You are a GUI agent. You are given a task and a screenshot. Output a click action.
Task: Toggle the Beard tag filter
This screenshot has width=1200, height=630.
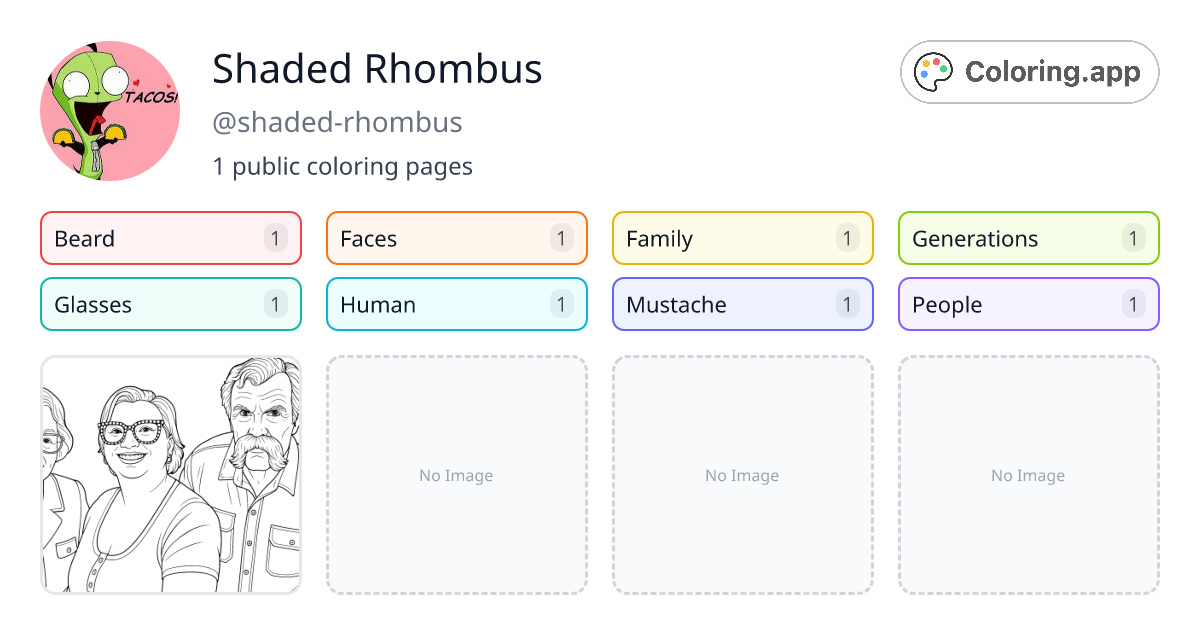point(170,238)
